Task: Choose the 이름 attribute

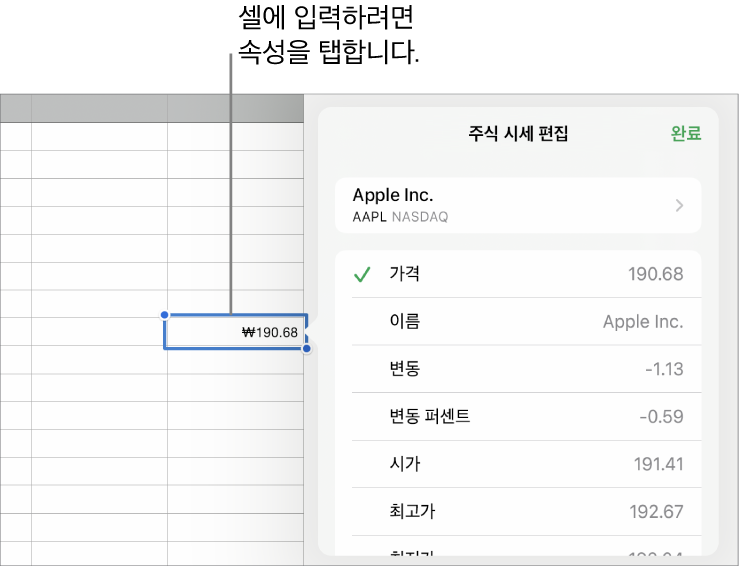Action: [x=518, y=321]
